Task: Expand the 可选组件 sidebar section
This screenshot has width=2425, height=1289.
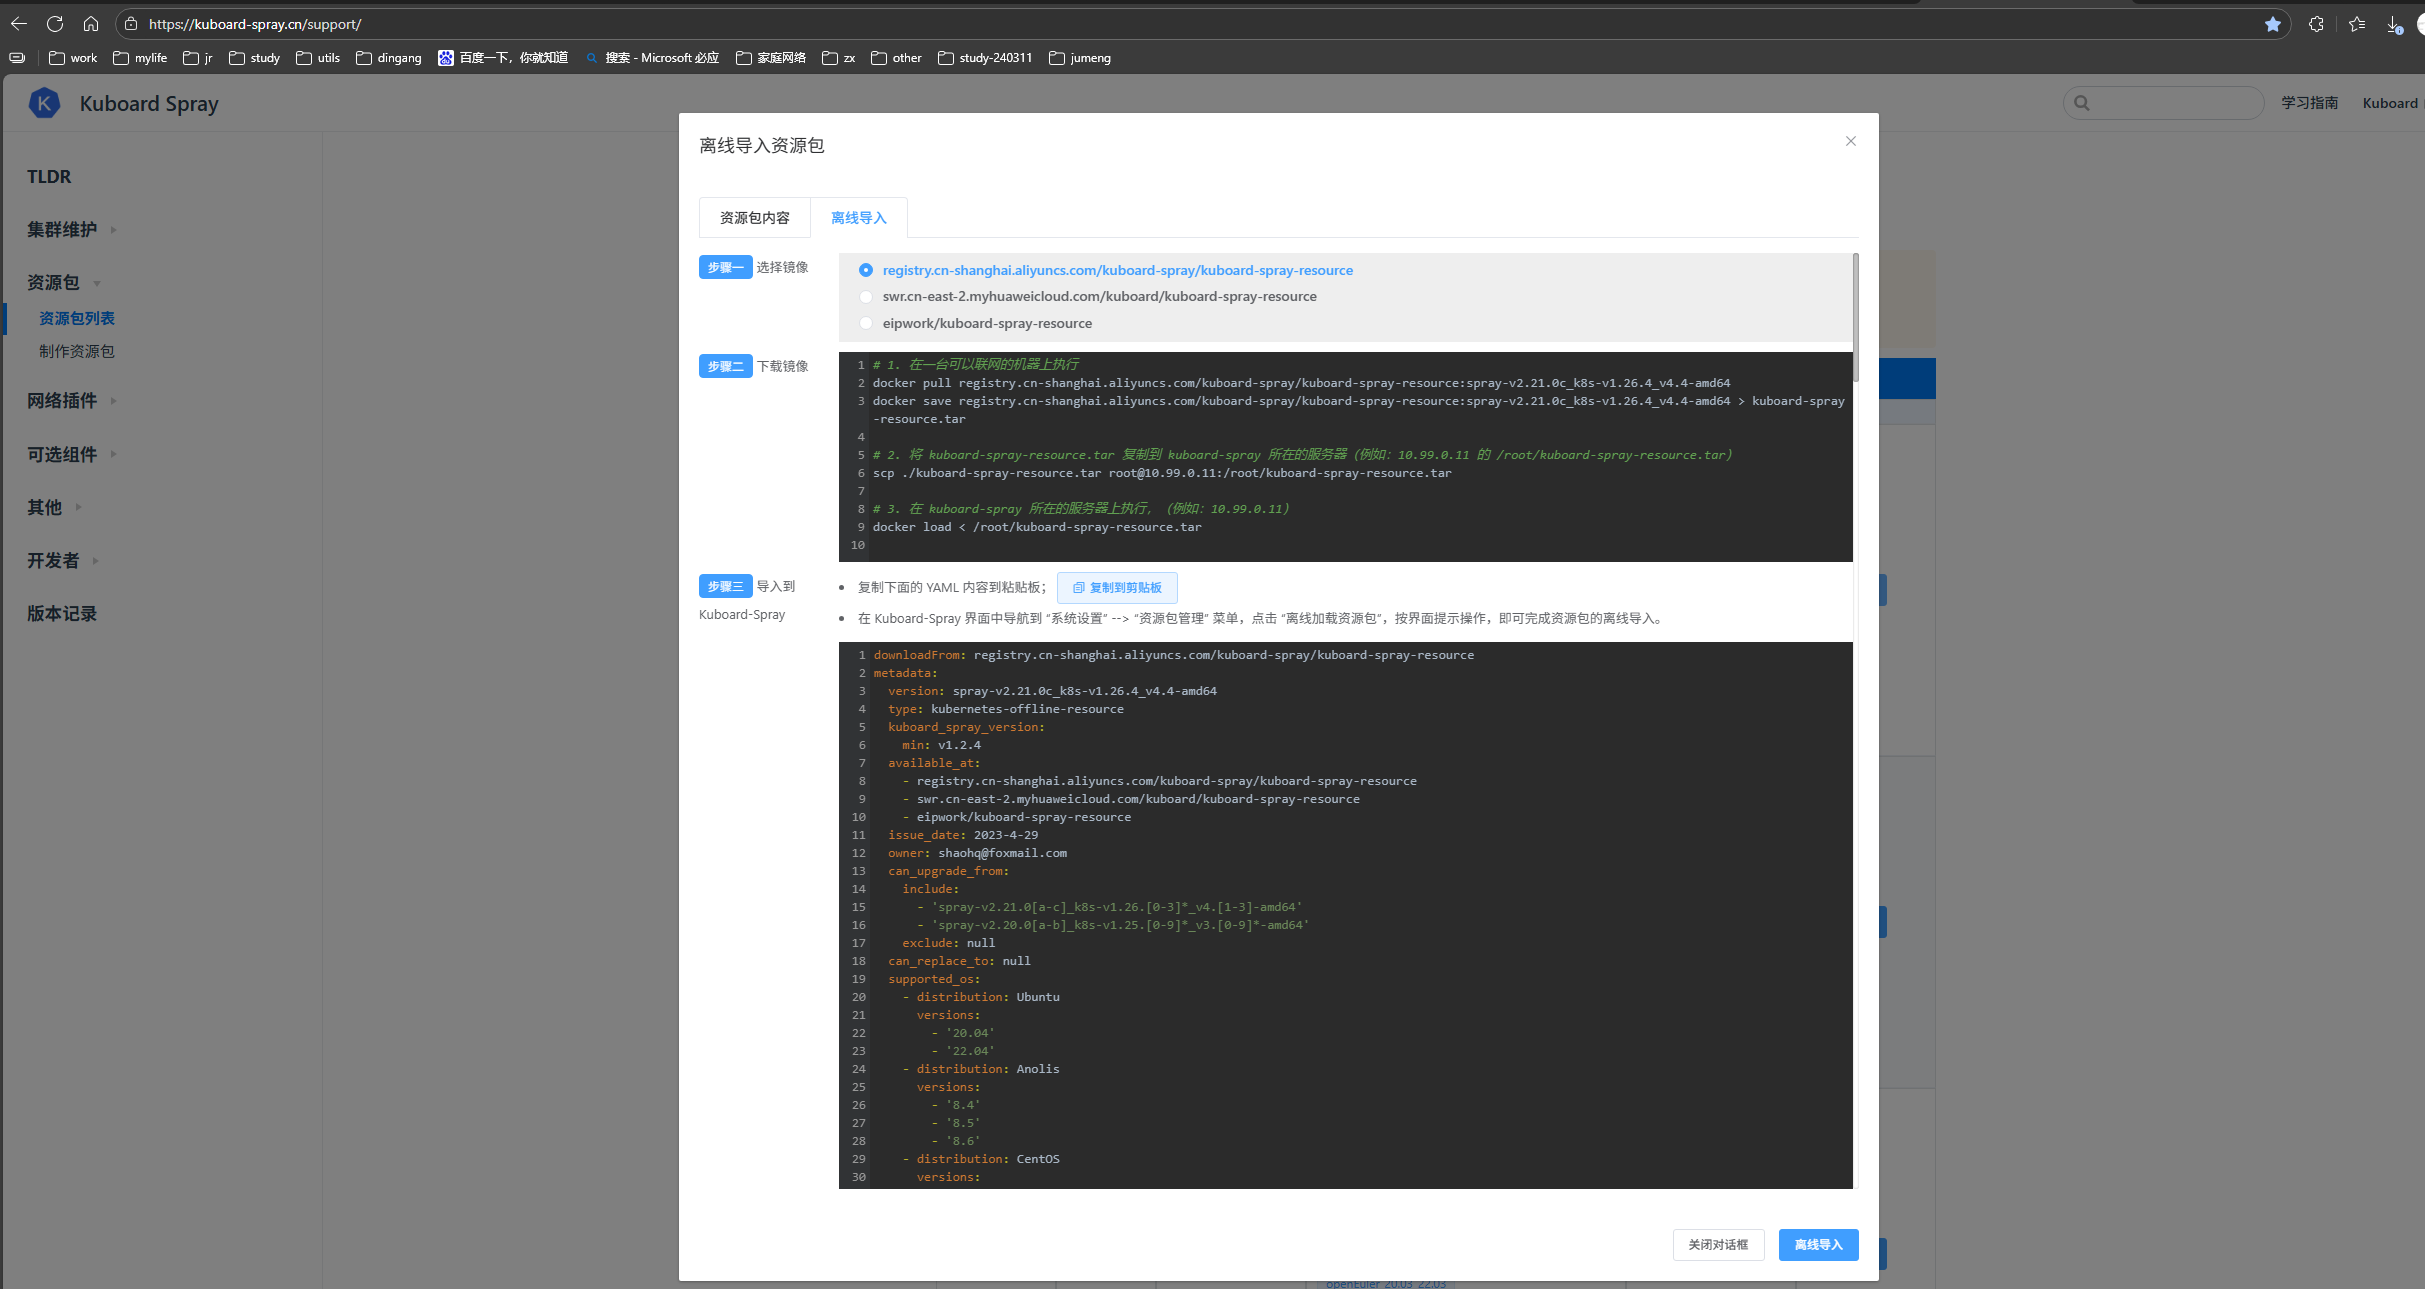Action: tap(62, 455)
